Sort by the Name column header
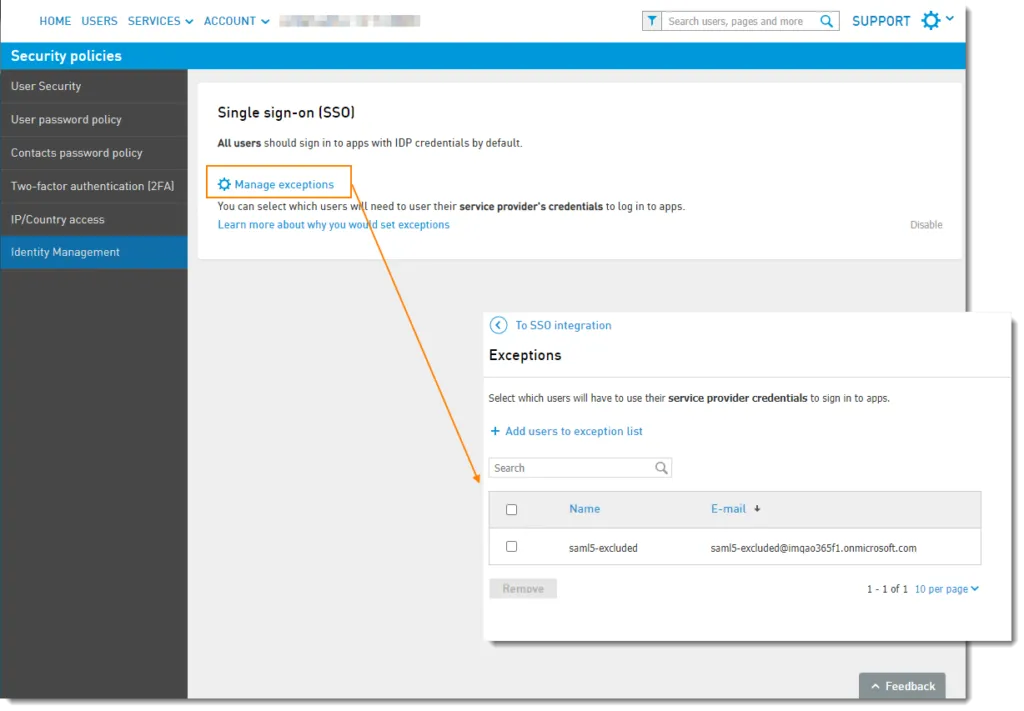The width and height of the screenshot is (1024, 711). click(x=584, y=509)
